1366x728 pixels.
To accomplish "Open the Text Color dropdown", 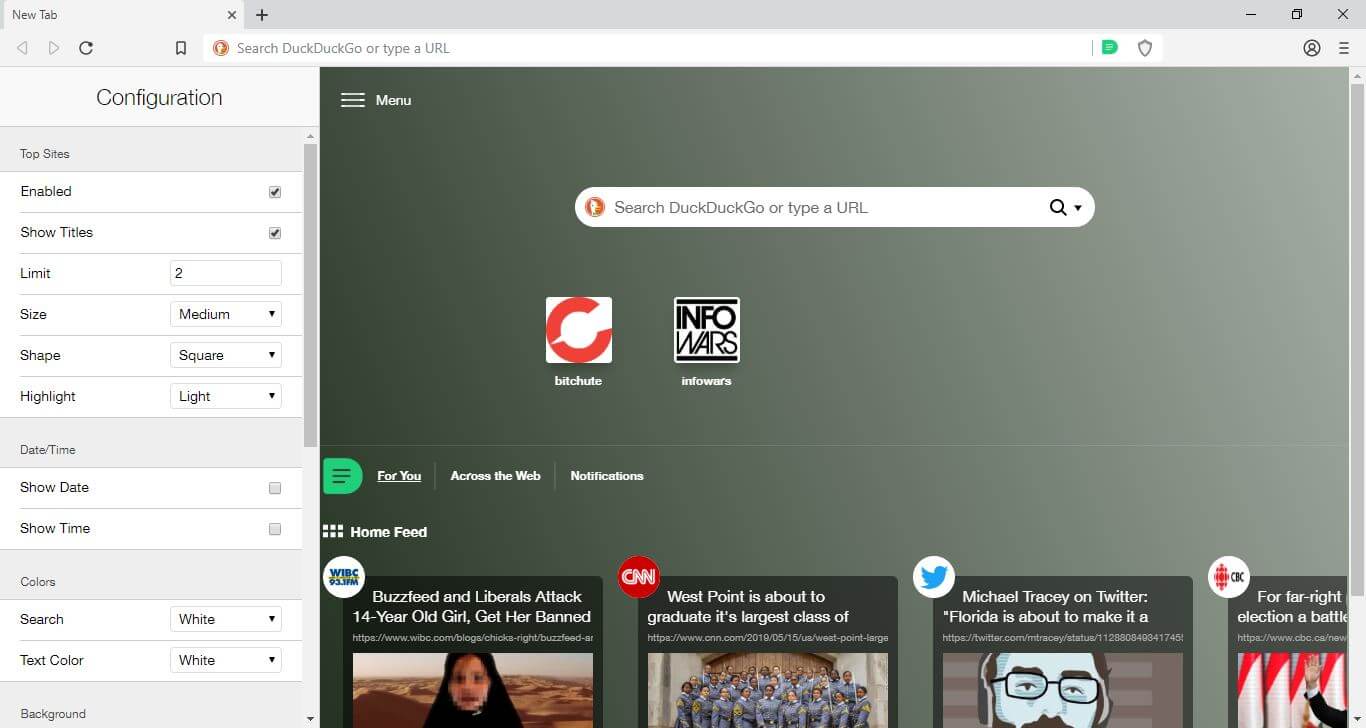I will pyautogui.click(x=226, y=660).
